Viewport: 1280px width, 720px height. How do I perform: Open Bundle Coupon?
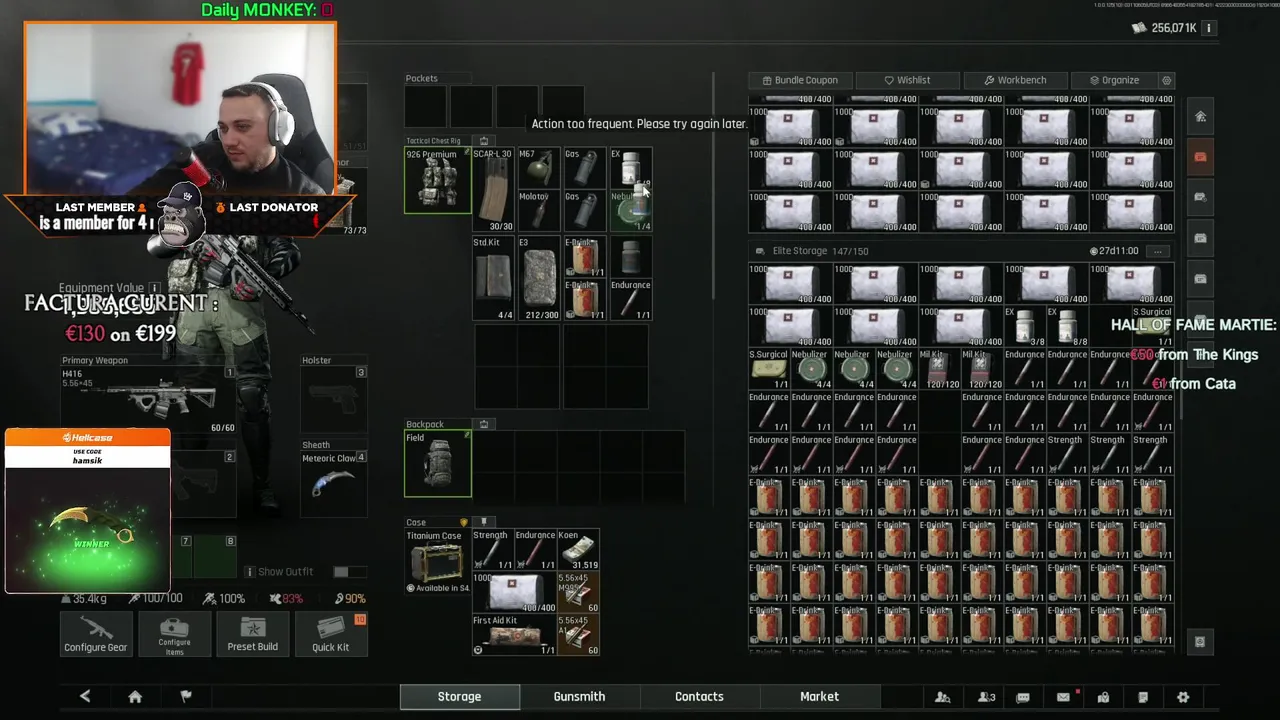tap(800, 80)
